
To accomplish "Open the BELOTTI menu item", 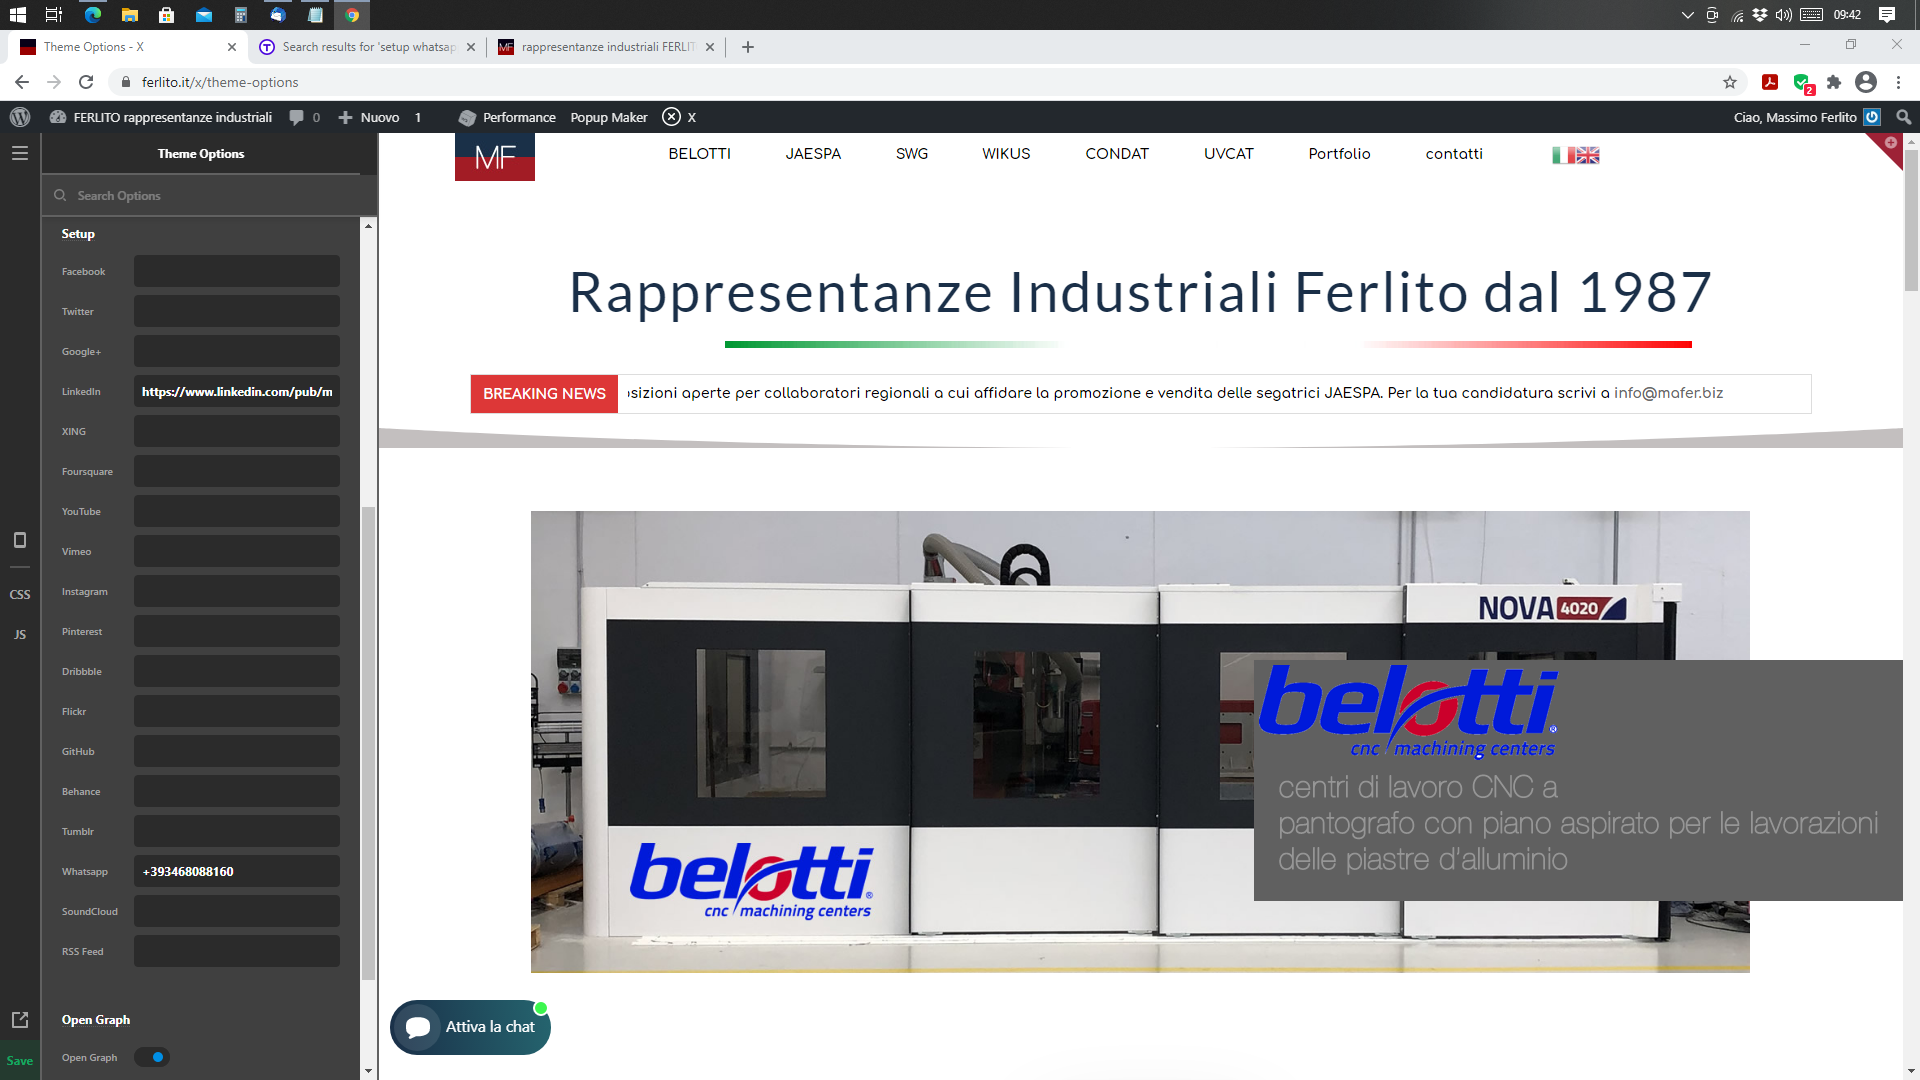I will point(700,154).
